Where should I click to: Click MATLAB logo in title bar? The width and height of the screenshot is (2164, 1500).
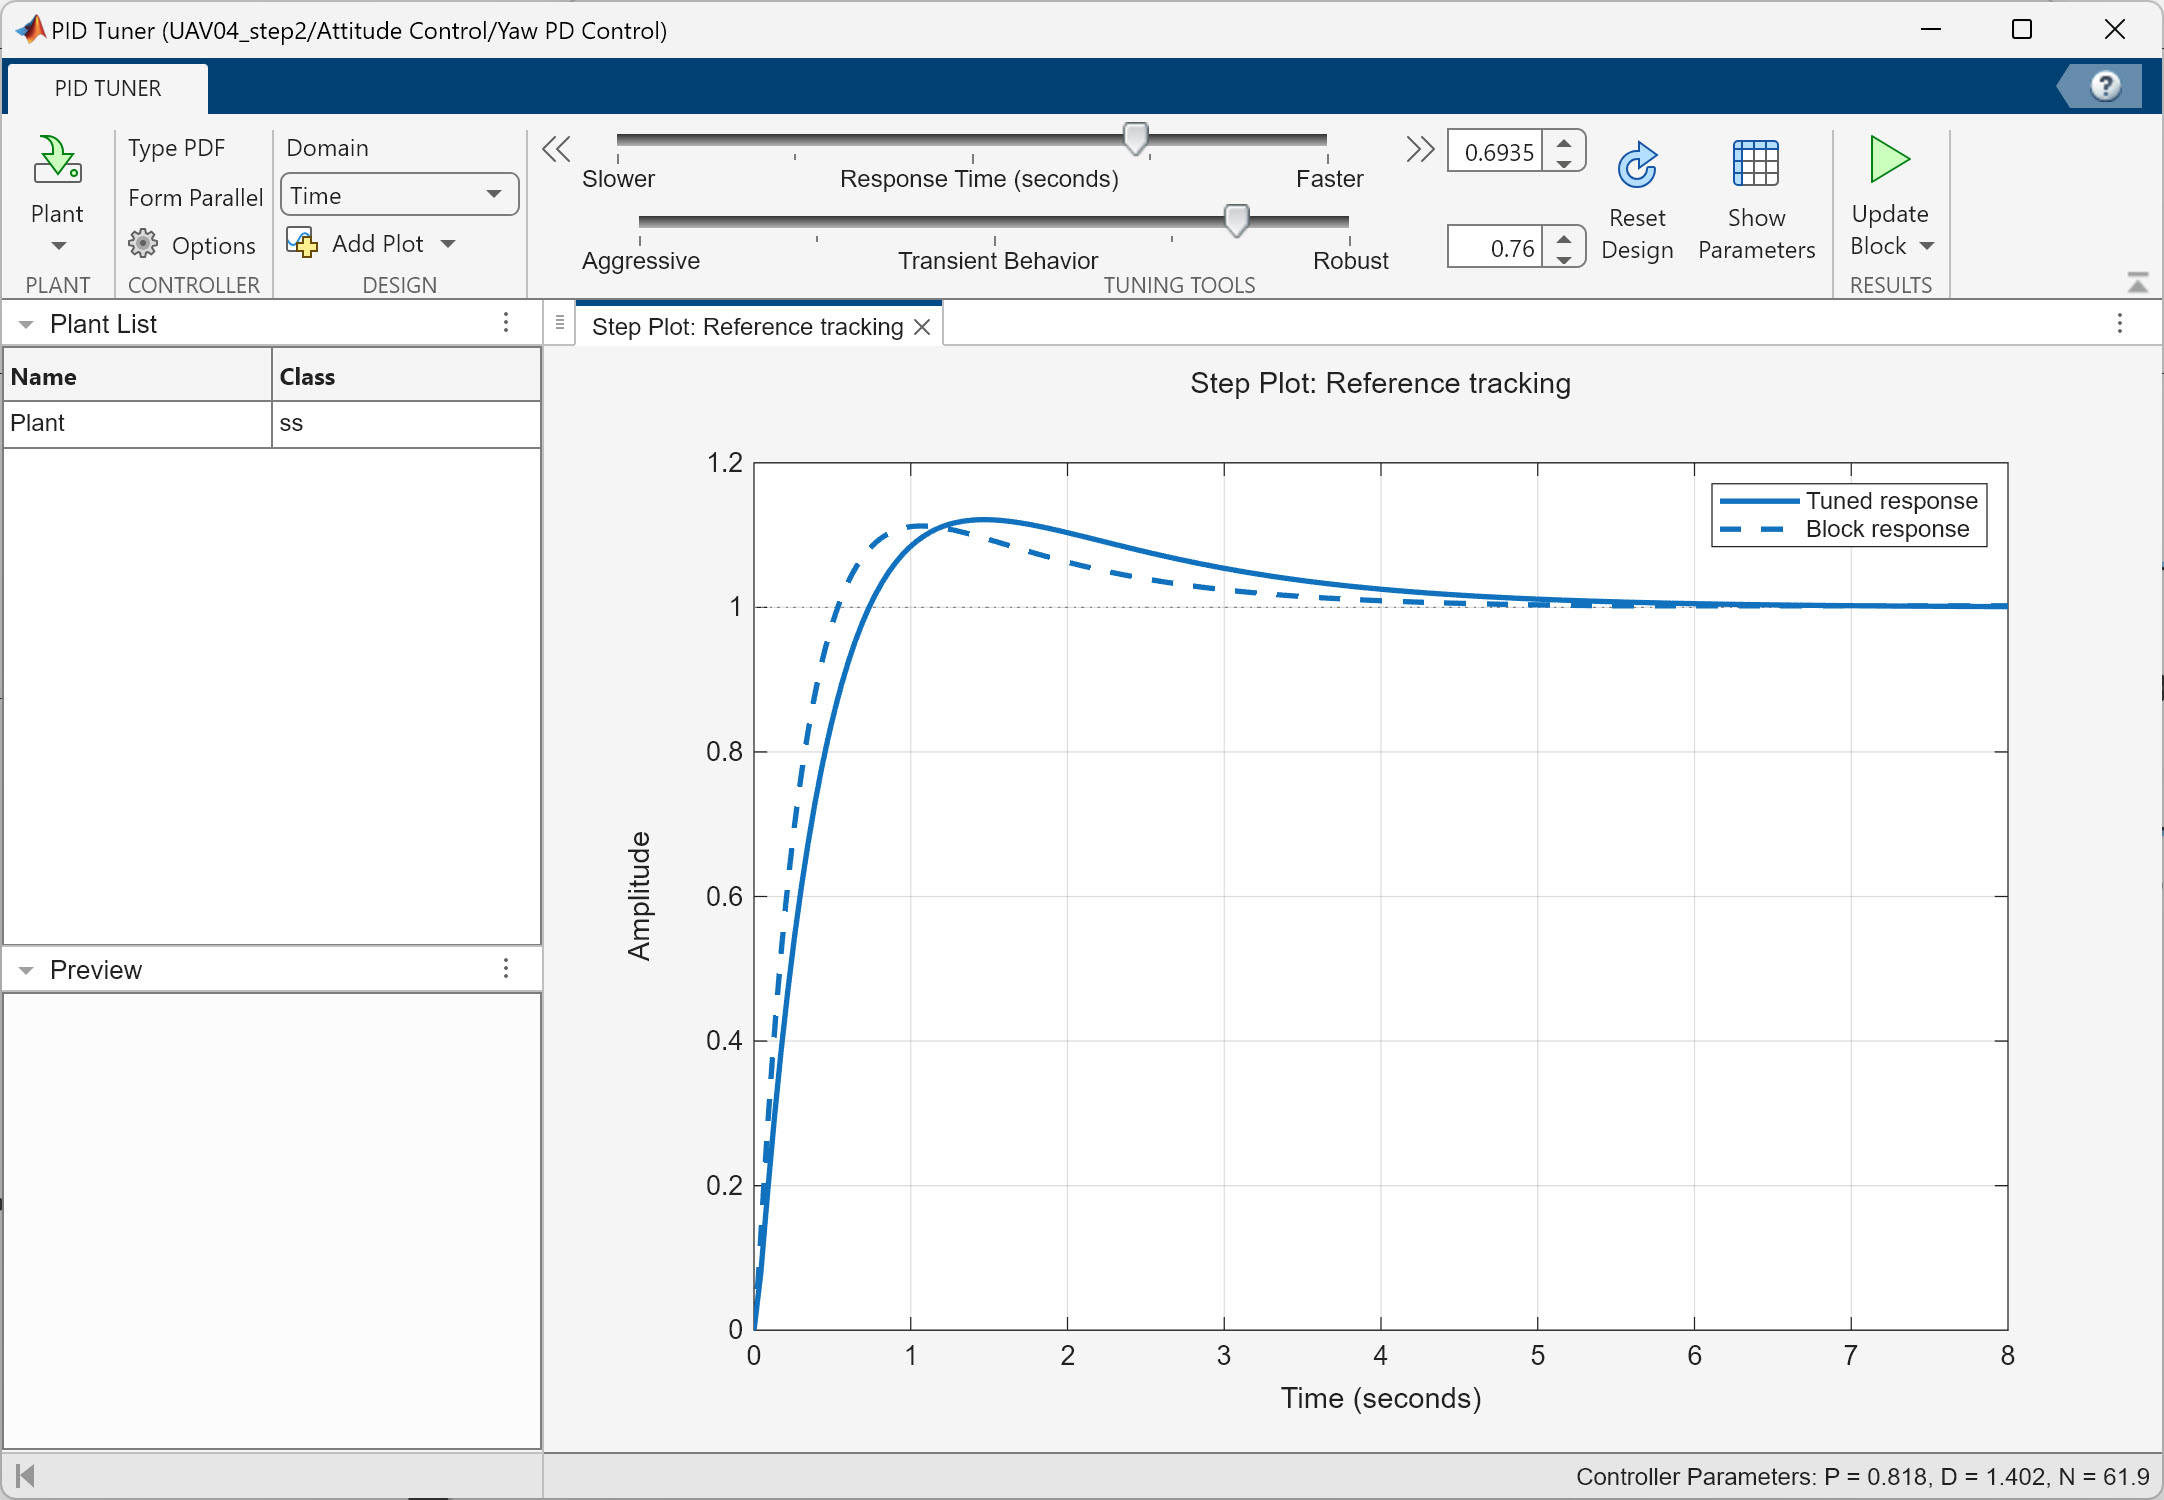coord(31,29)
